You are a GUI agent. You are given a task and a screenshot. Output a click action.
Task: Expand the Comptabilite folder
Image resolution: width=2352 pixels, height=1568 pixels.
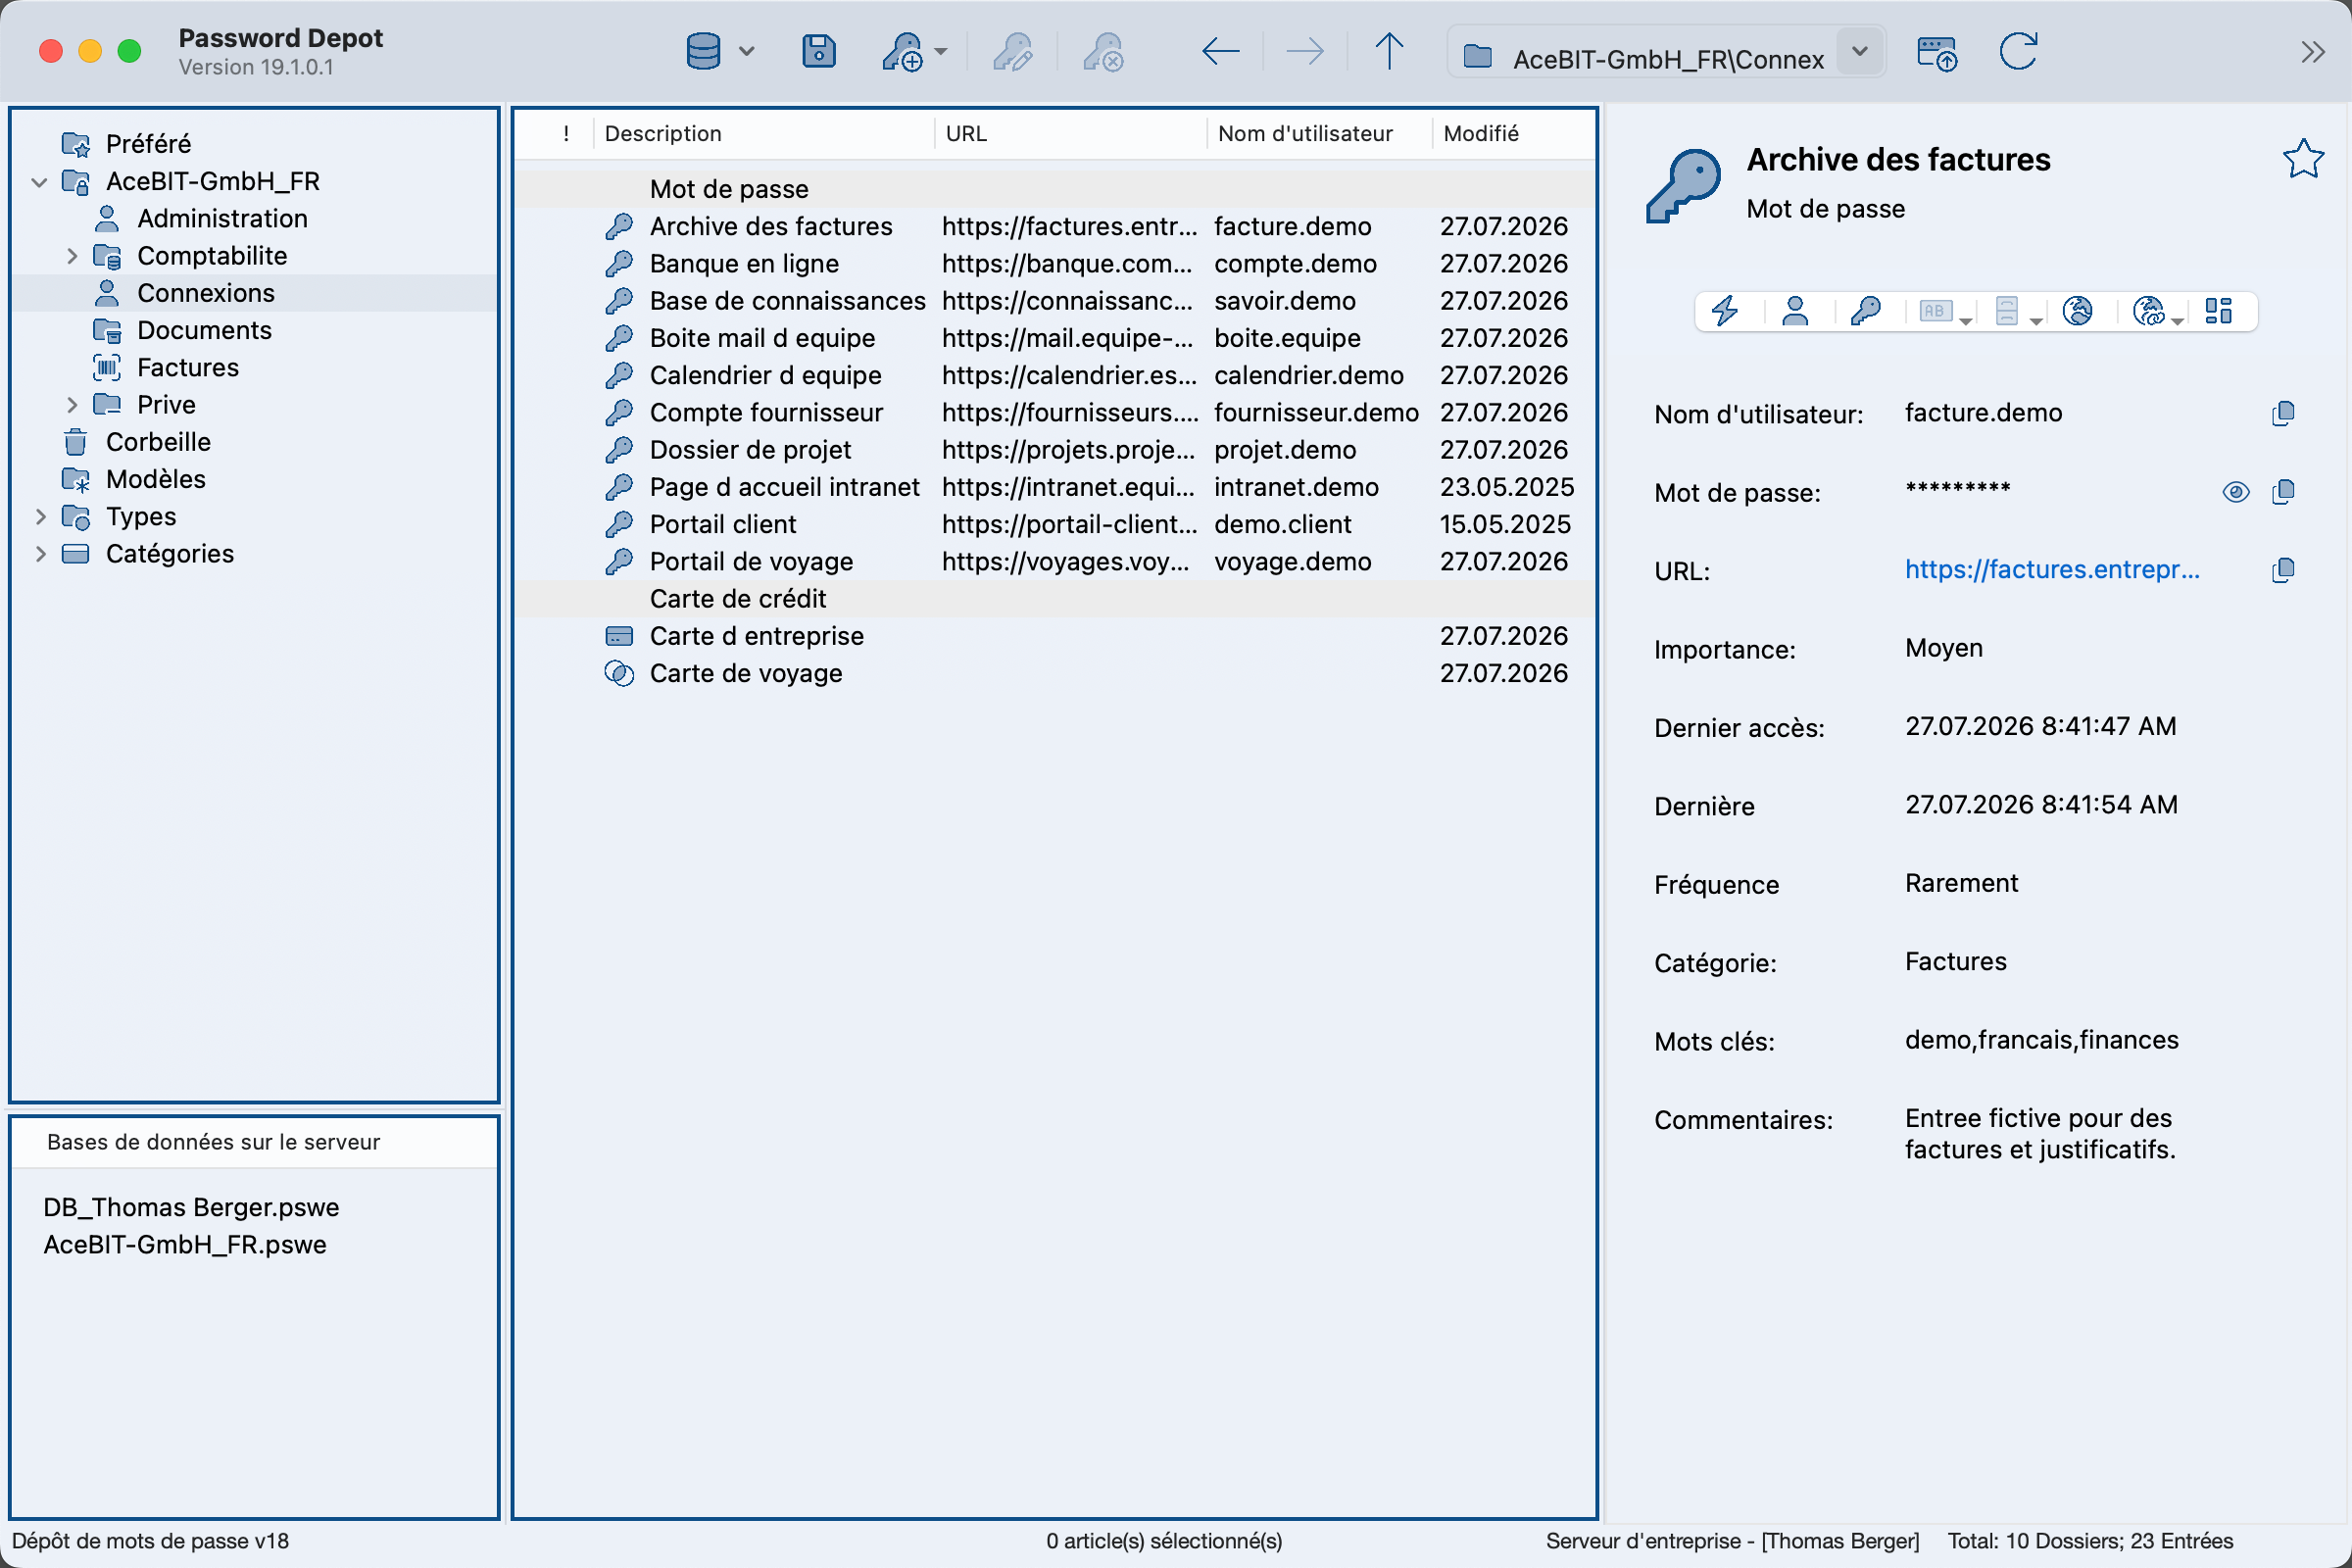coord(71,256)
